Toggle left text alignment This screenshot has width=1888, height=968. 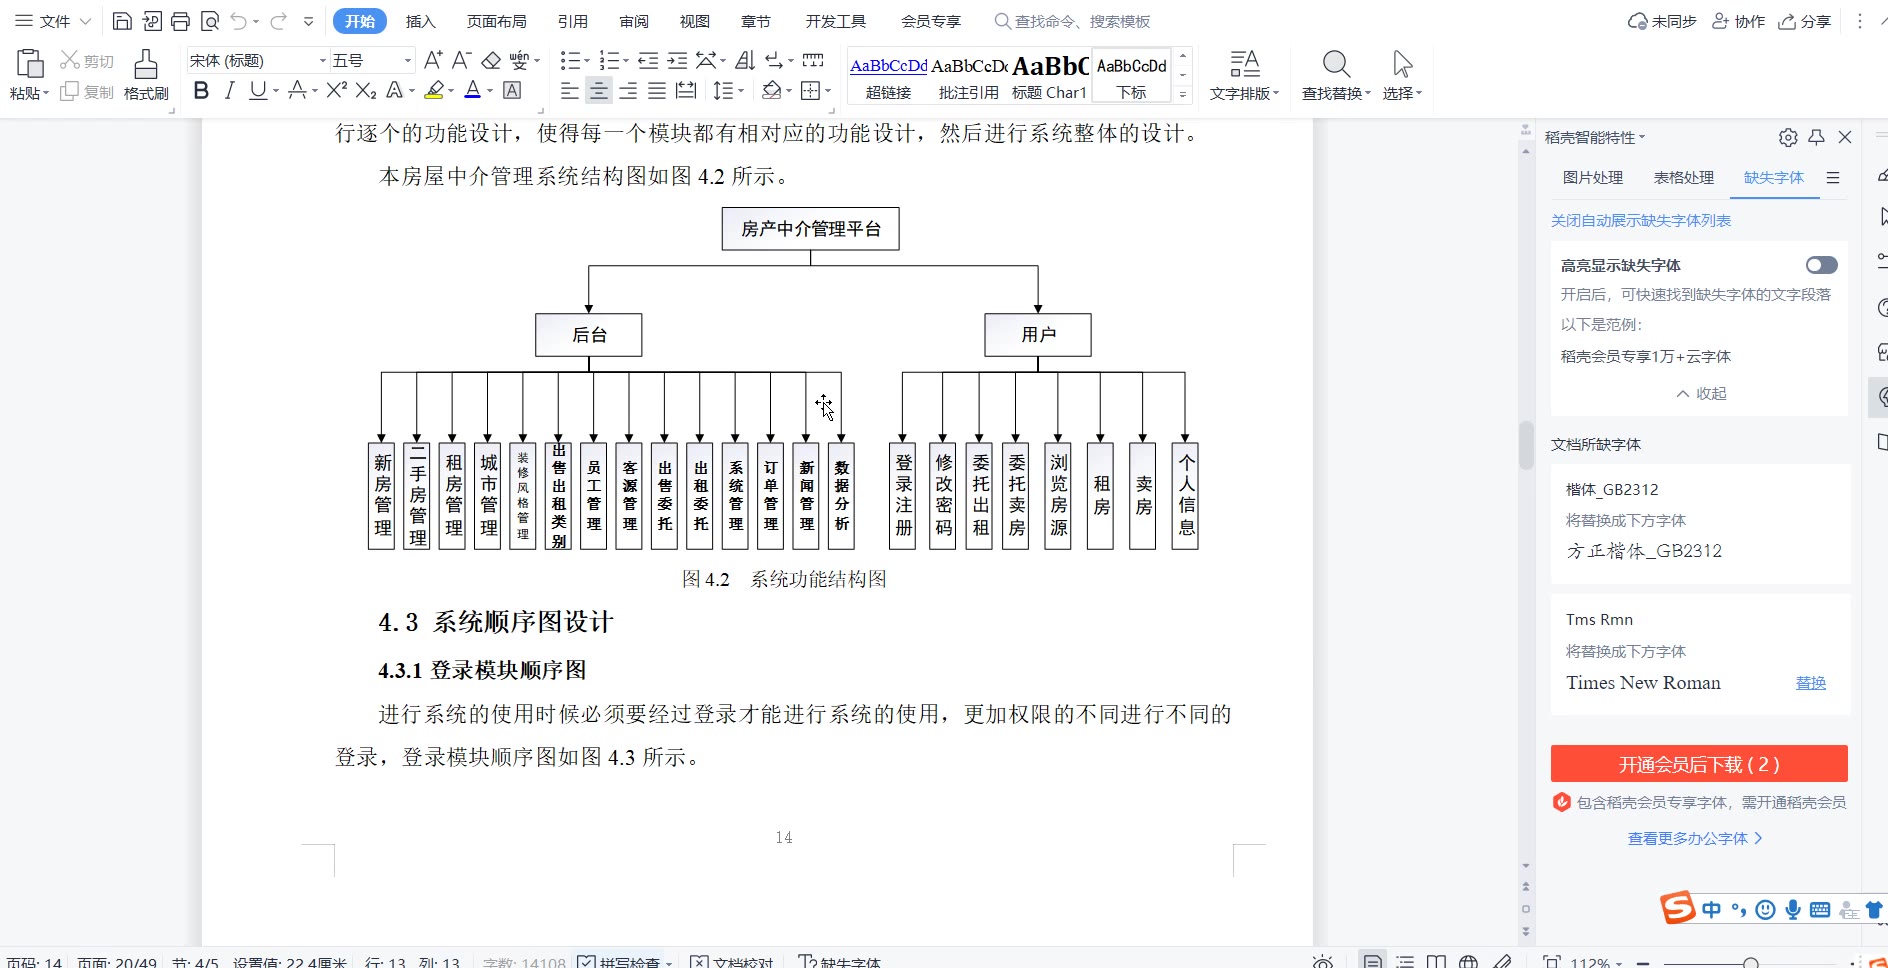click(569, 91)
